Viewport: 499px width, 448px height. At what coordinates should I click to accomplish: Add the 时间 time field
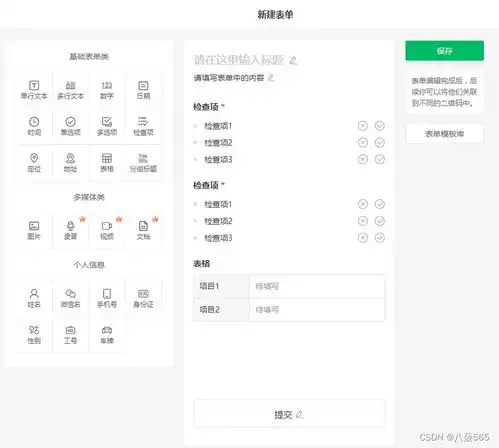(x=34, y=126)
